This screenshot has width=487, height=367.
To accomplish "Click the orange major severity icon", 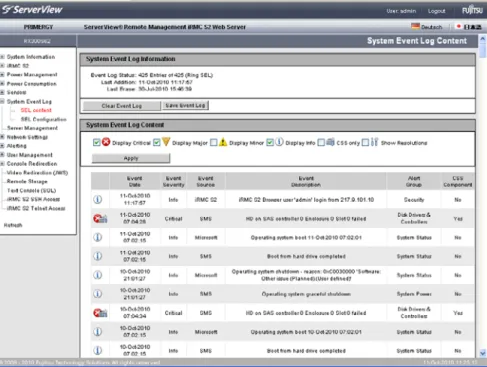I will 166,142.
